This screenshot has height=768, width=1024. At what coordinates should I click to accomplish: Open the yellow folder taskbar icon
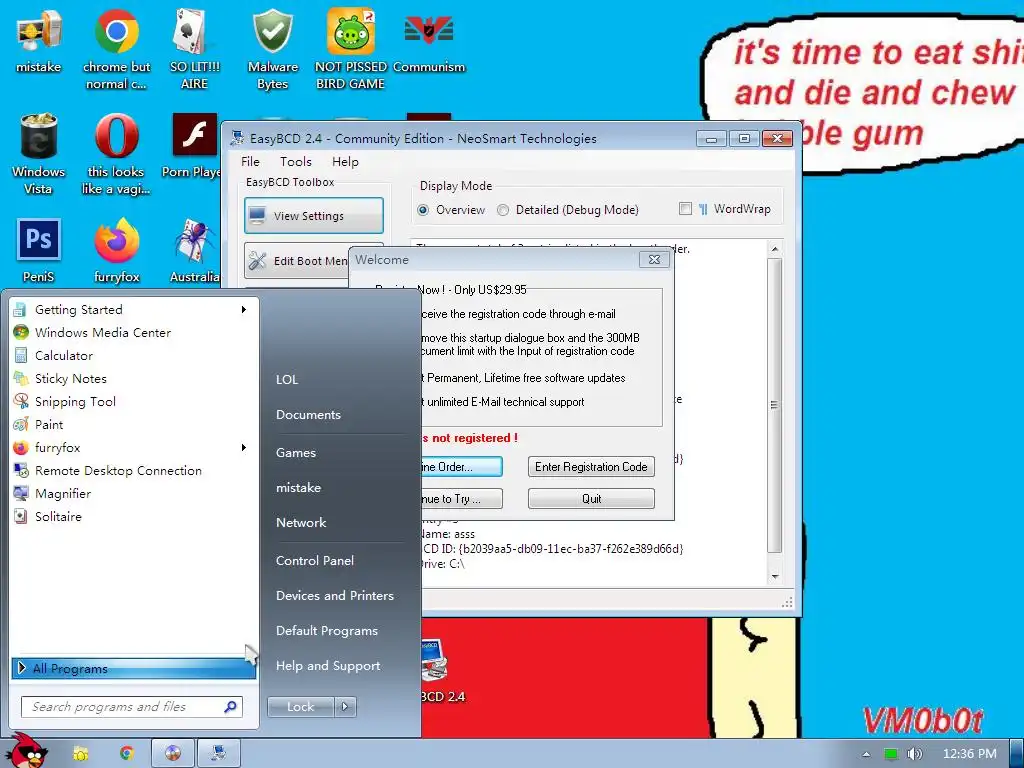(x=81, y=754)
